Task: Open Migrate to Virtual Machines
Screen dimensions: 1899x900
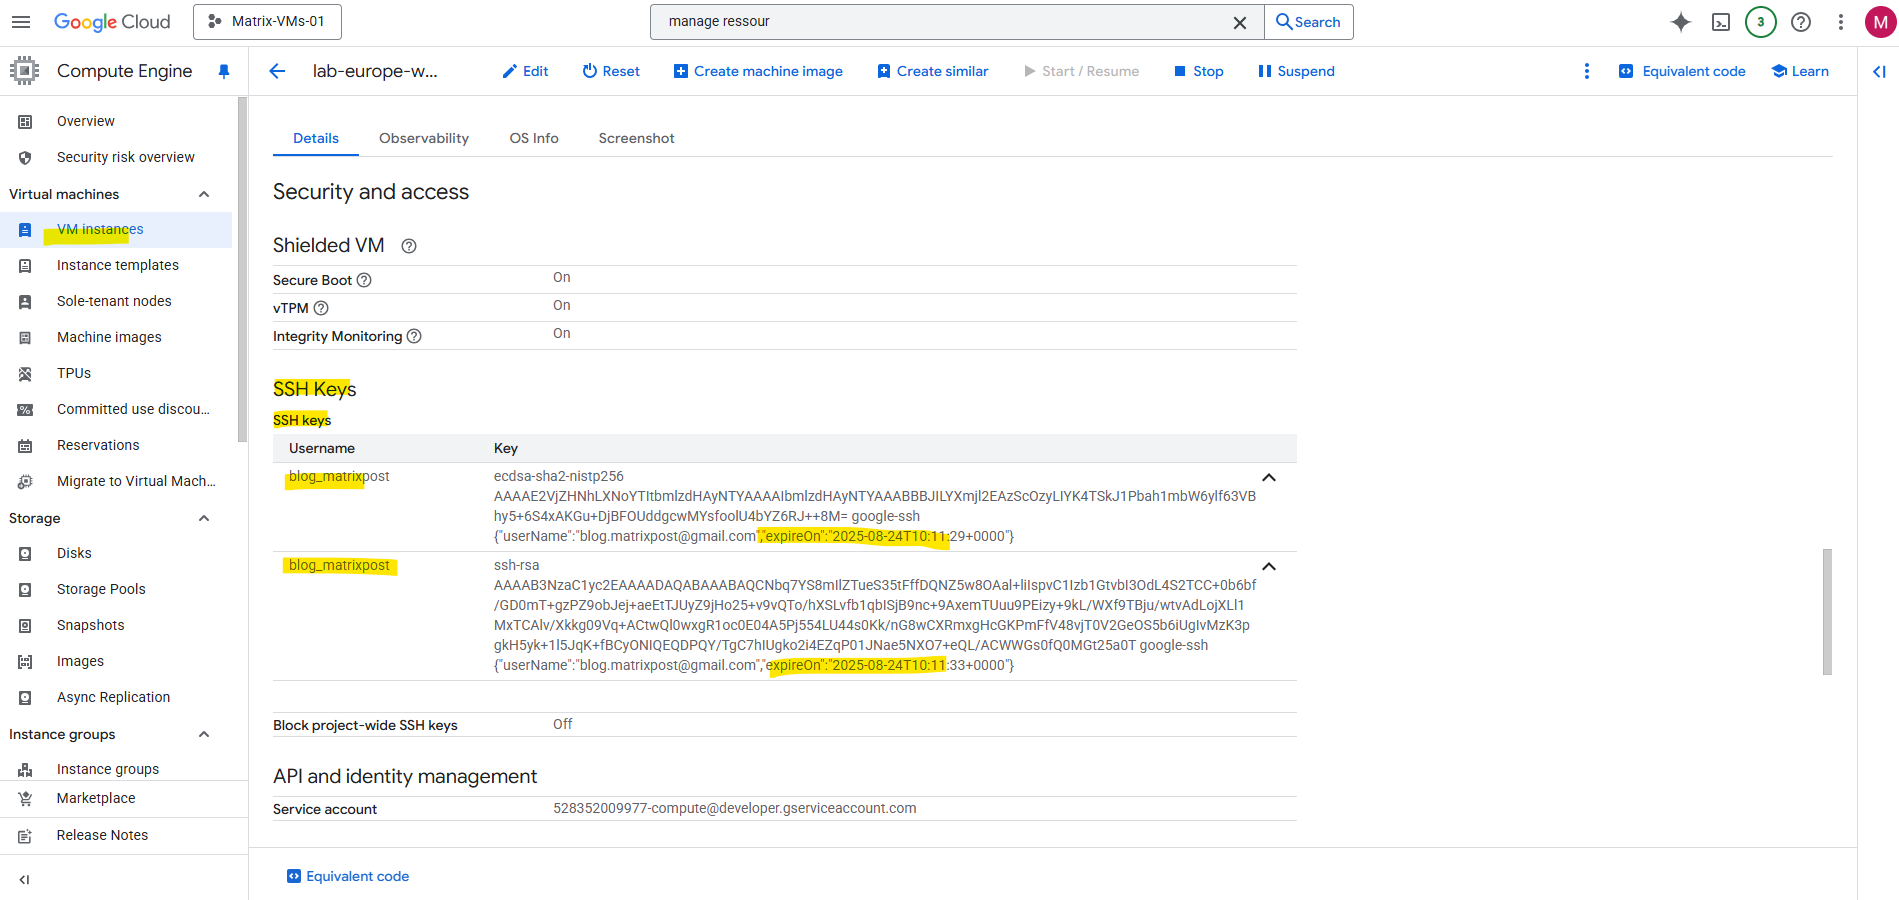Action: coord(116,481)
